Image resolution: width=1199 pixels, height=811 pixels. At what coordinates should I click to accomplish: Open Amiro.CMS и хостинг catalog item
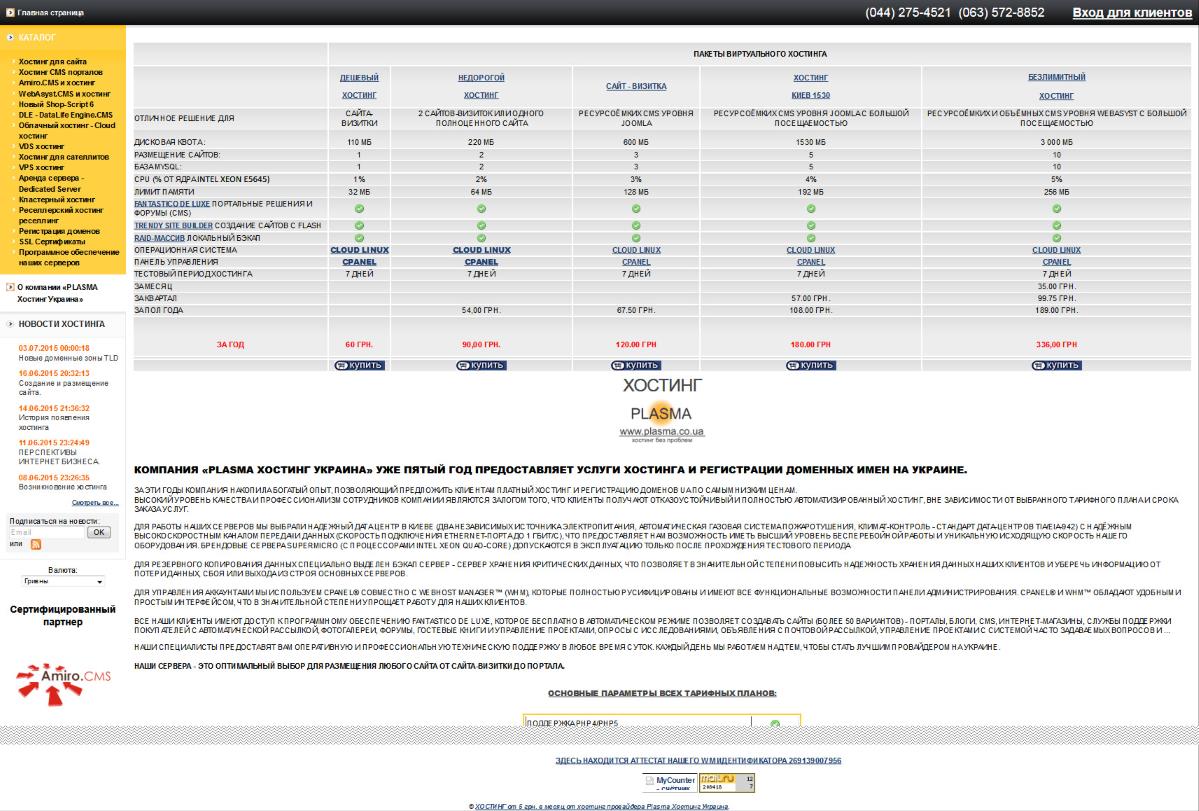57,83
